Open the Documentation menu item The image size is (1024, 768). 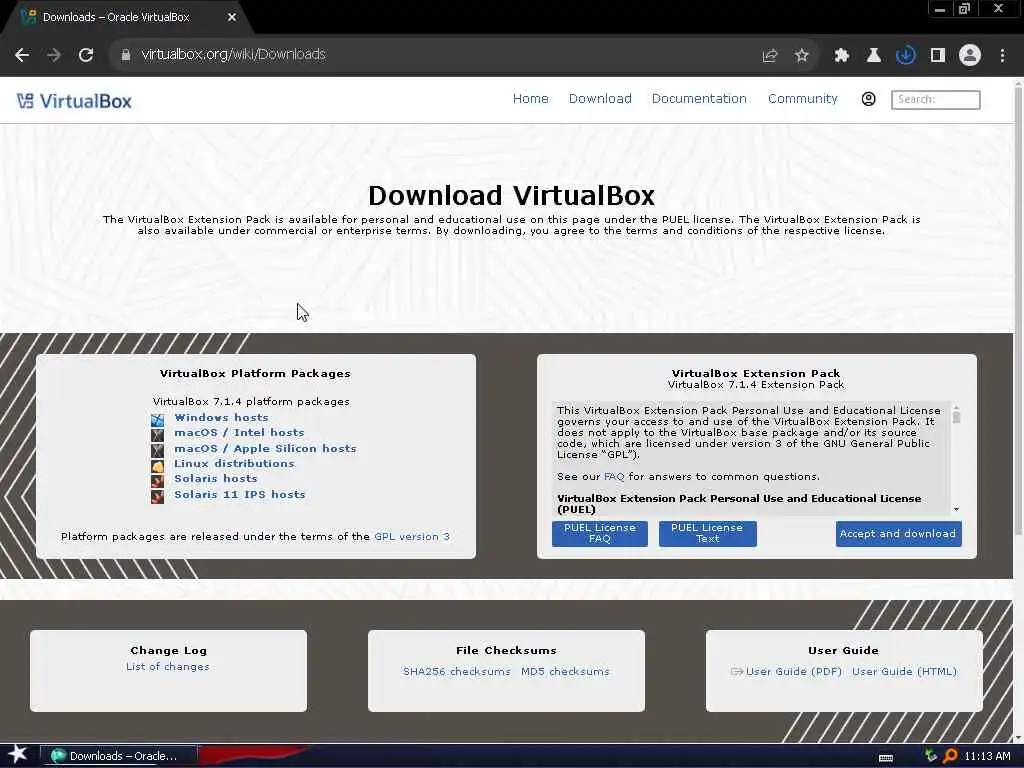(699, 99)
